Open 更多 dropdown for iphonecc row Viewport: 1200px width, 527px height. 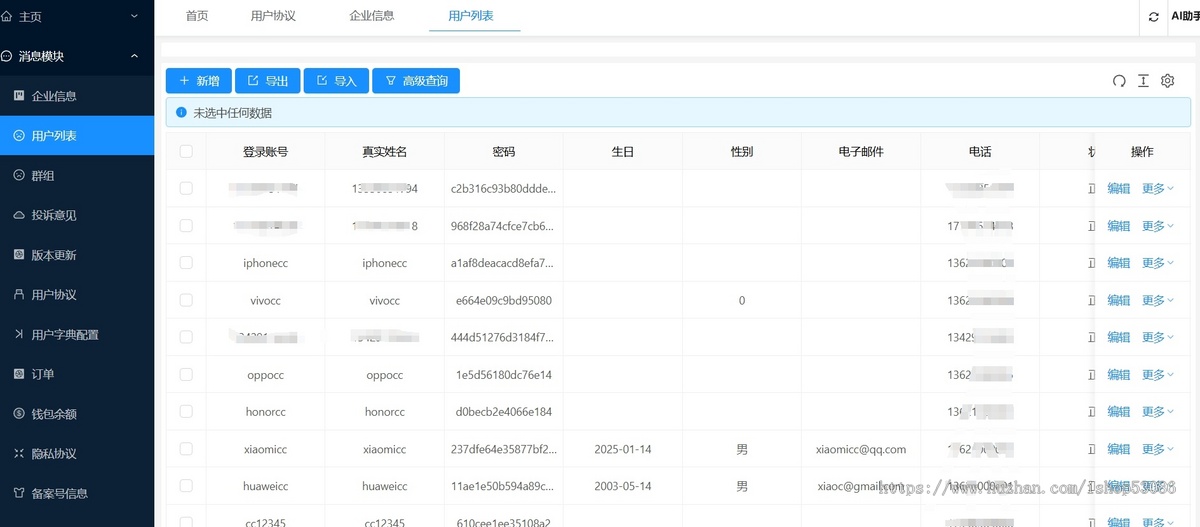pos(1158,263)
